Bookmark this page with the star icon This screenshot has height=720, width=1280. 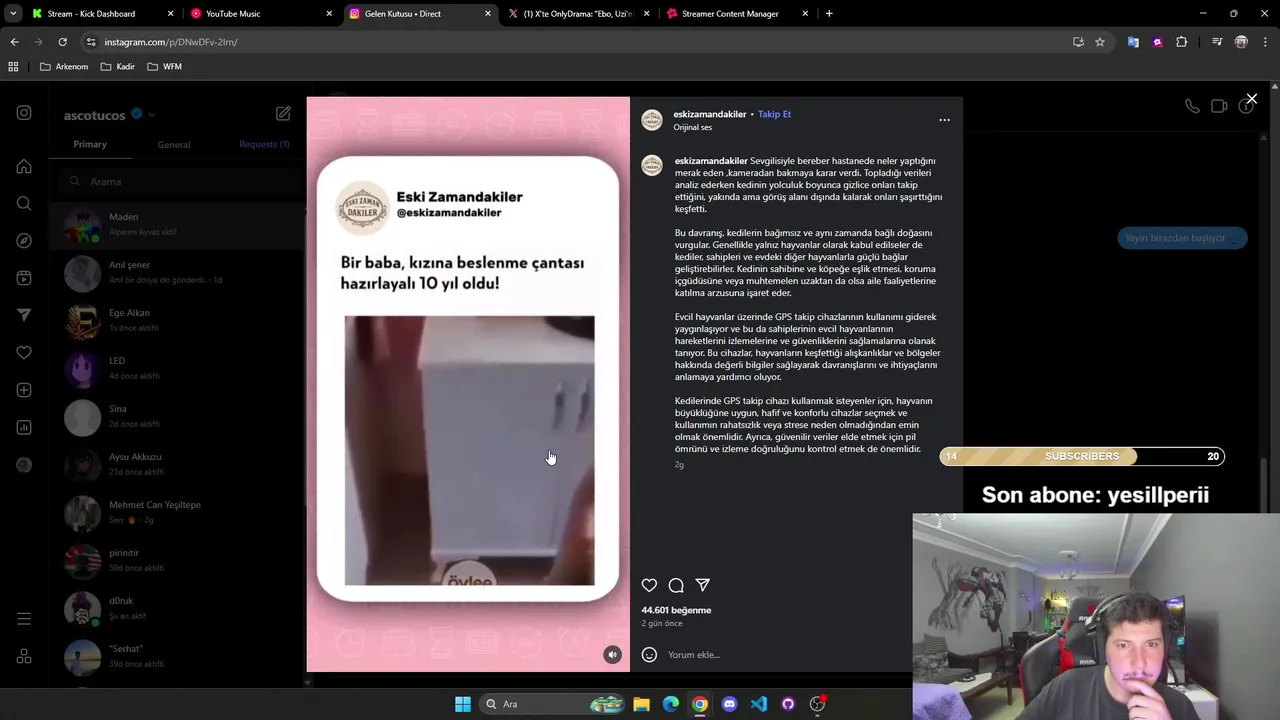pyautogui.click(x=1100, y=42)
